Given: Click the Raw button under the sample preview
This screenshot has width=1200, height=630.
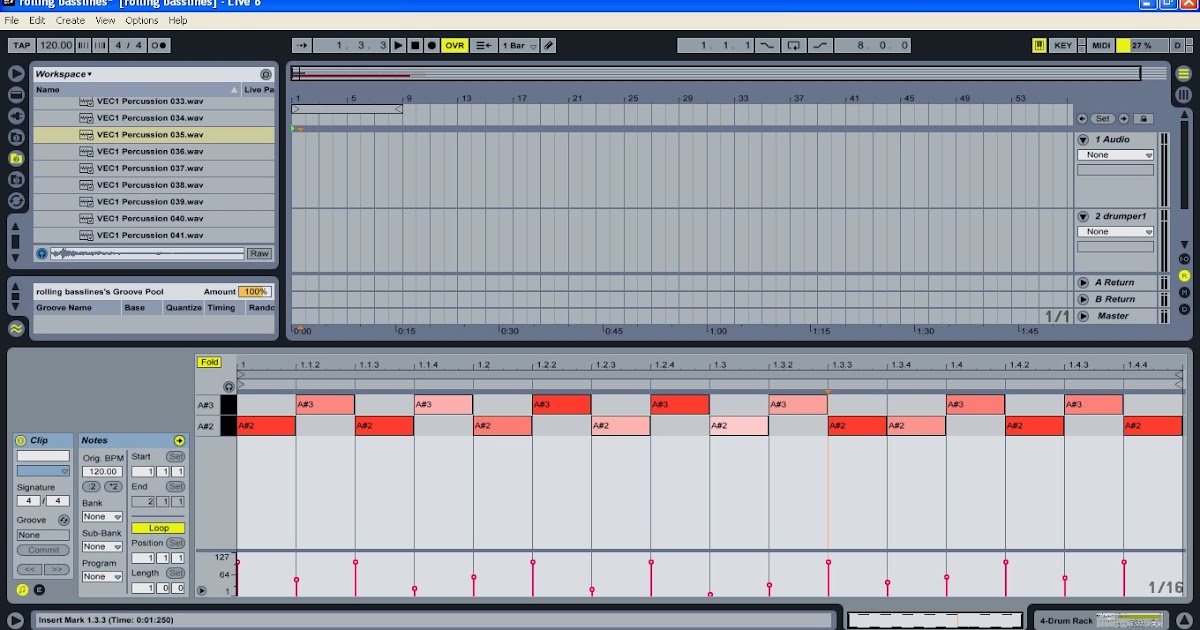Looking at the screenshot, I should 258,252.
